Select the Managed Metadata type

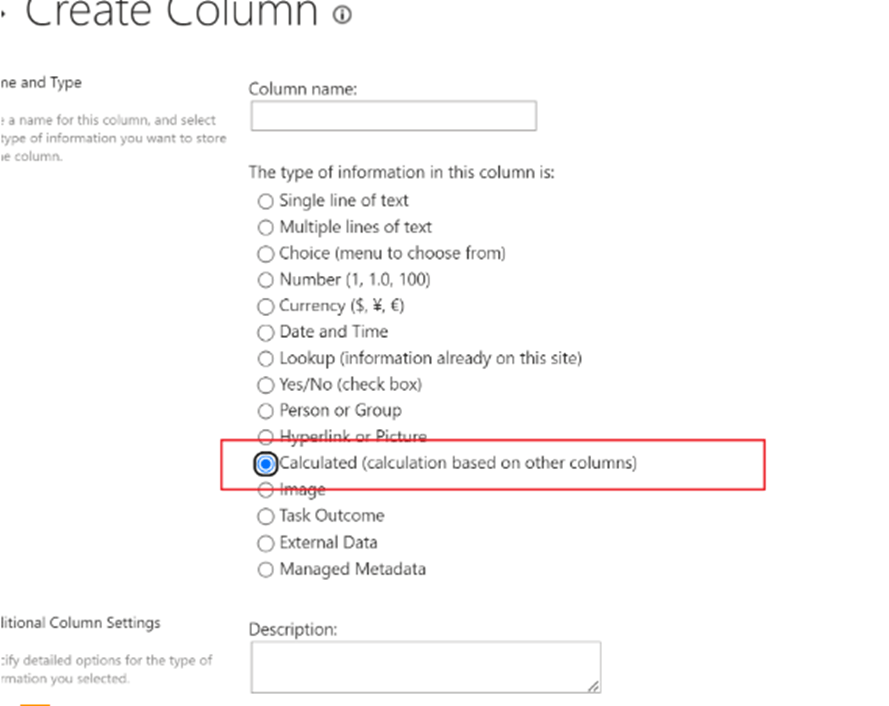[x=265, y=569]
